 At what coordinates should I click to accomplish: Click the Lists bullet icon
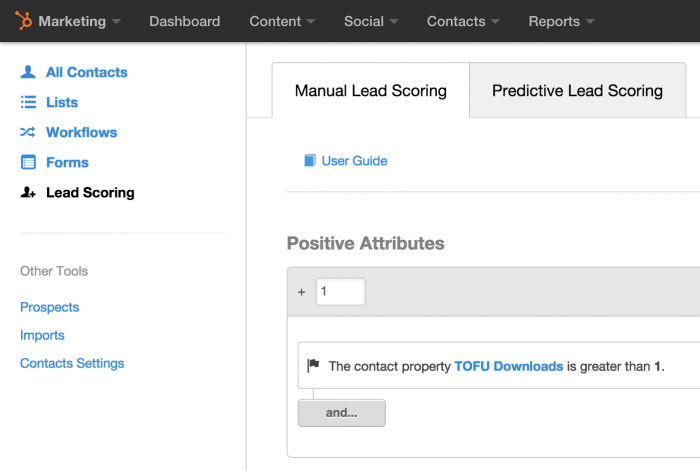[28, 102]
